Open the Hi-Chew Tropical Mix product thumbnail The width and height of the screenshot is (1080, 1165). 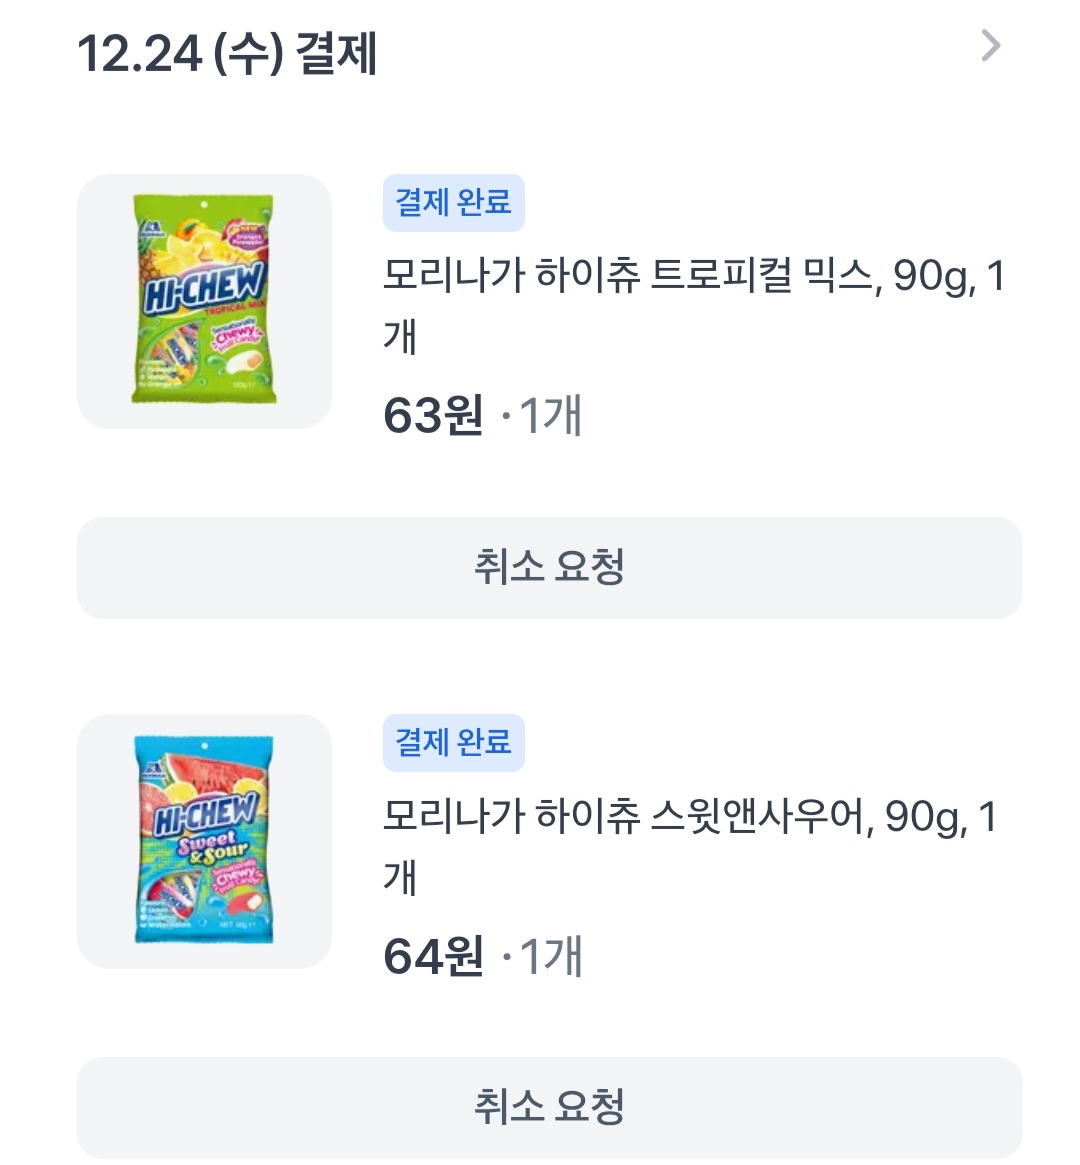pyautogui.click(x=204, y=301)
